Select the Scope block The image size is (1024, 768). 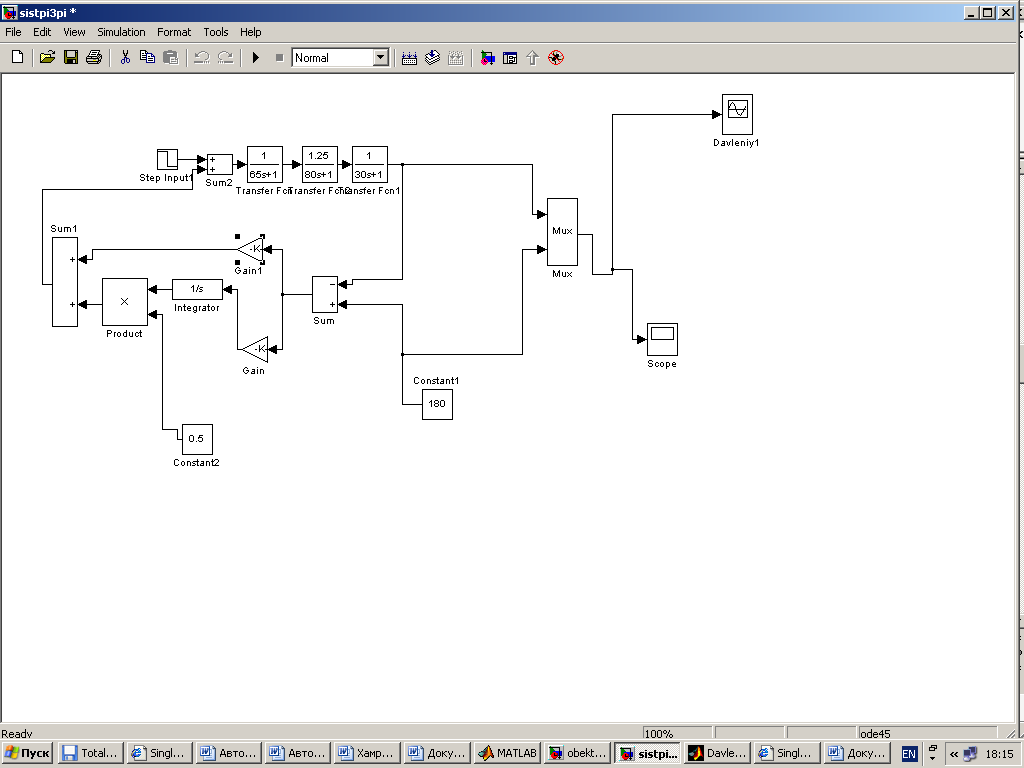[x=662, y=340]
